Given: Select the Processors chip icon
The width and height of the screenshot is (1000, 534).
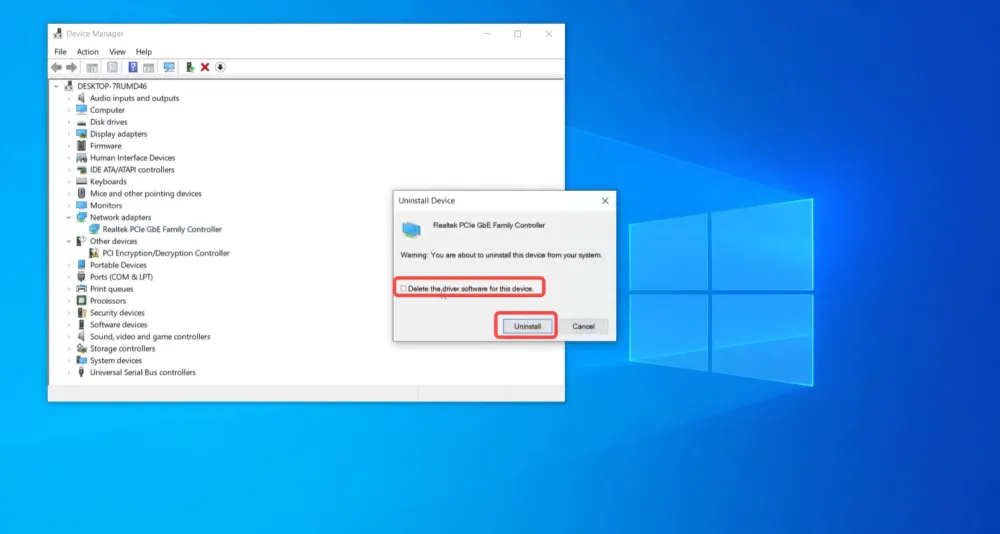Looking at the screenshot, I should [x=81, y=300].
